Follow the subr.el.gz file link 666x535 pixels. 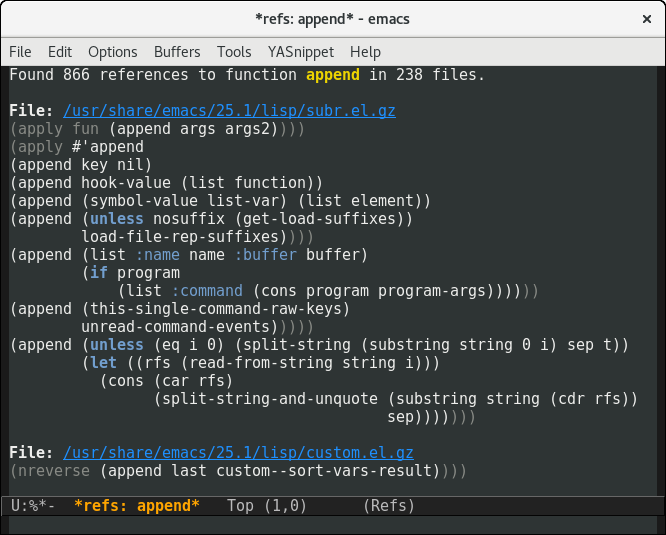point(229,111)
